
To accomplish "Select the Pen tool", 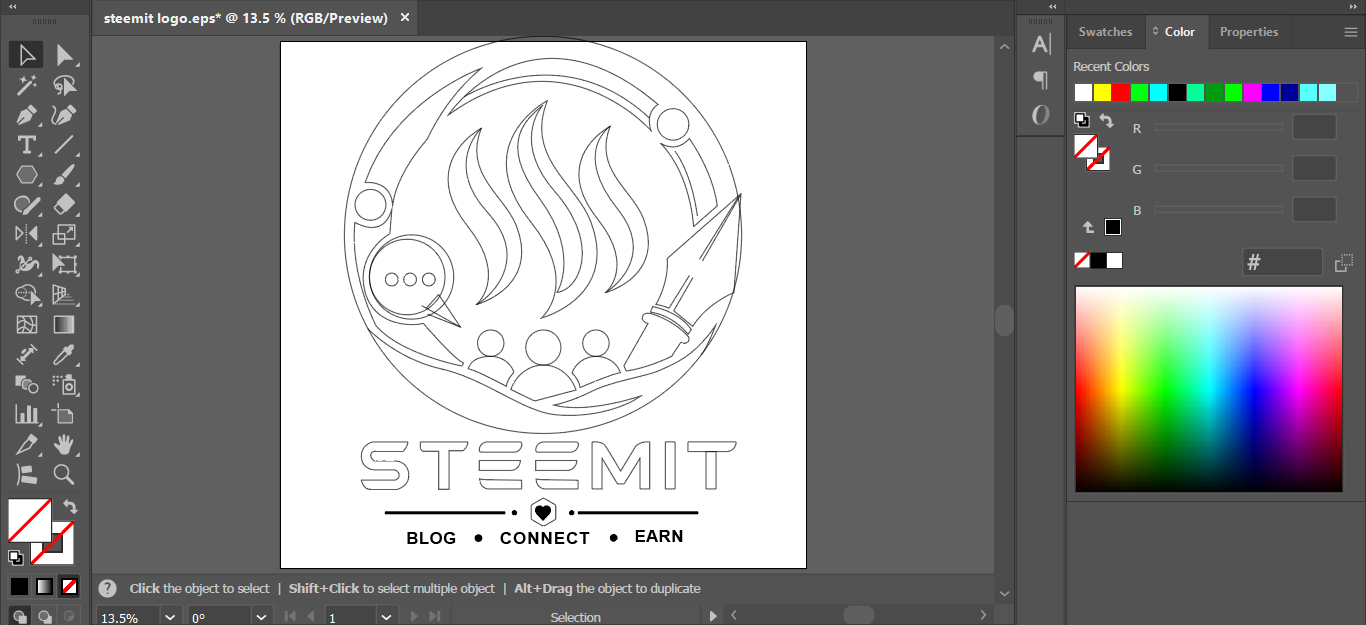I will click(x=26, y=115).
